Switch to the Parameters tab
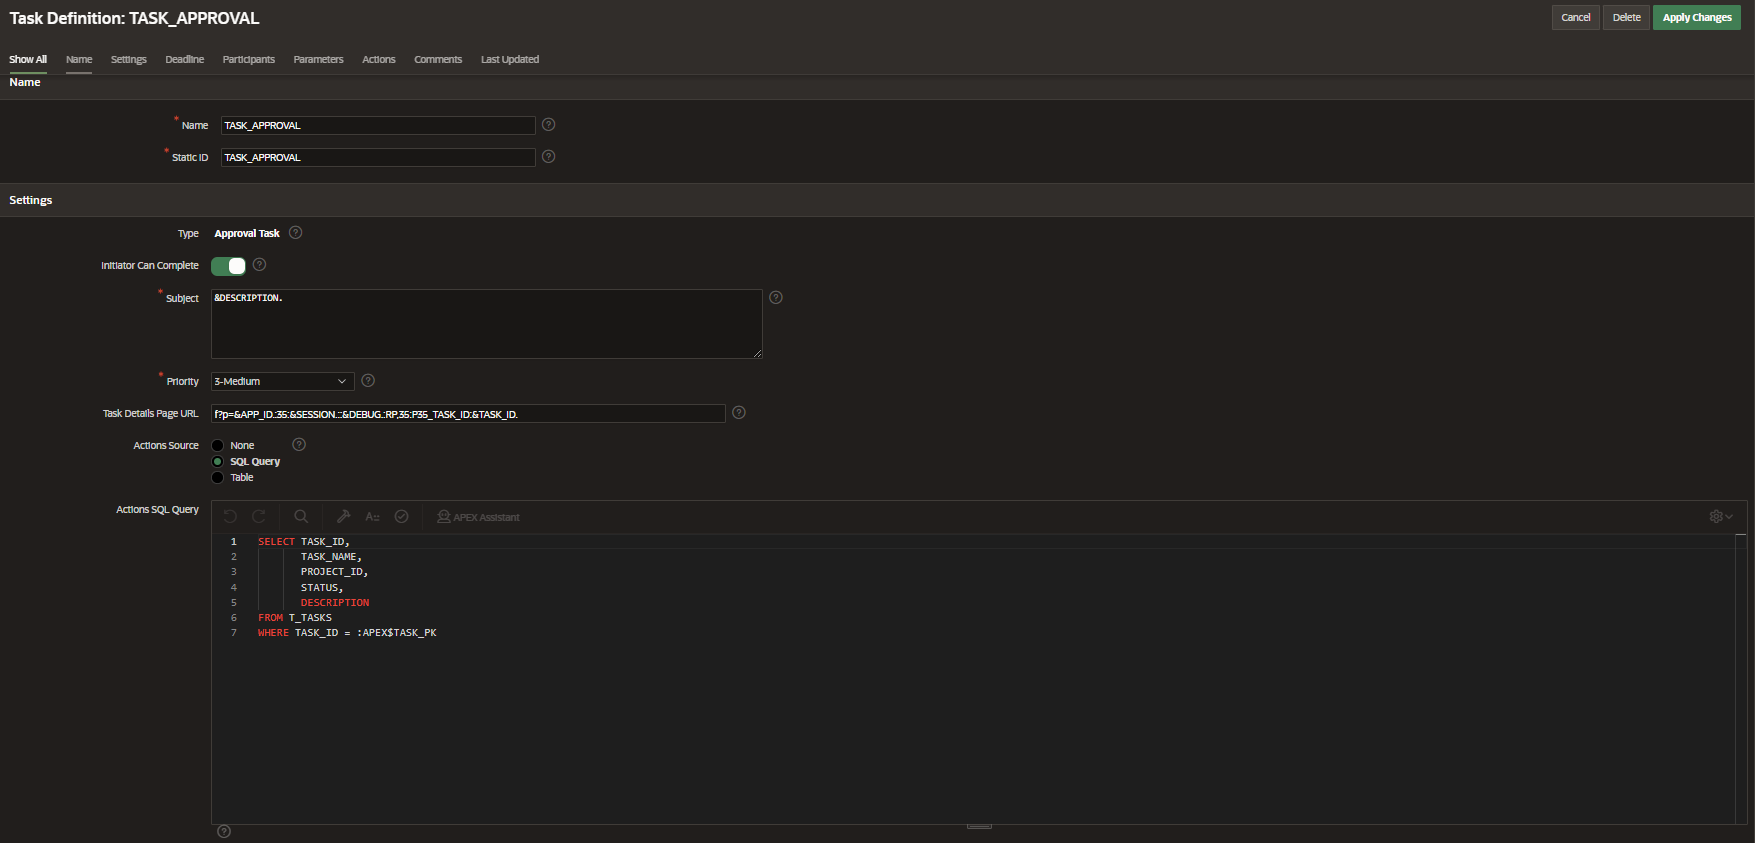Screen dimensions: 1755x843 point(319,60)
